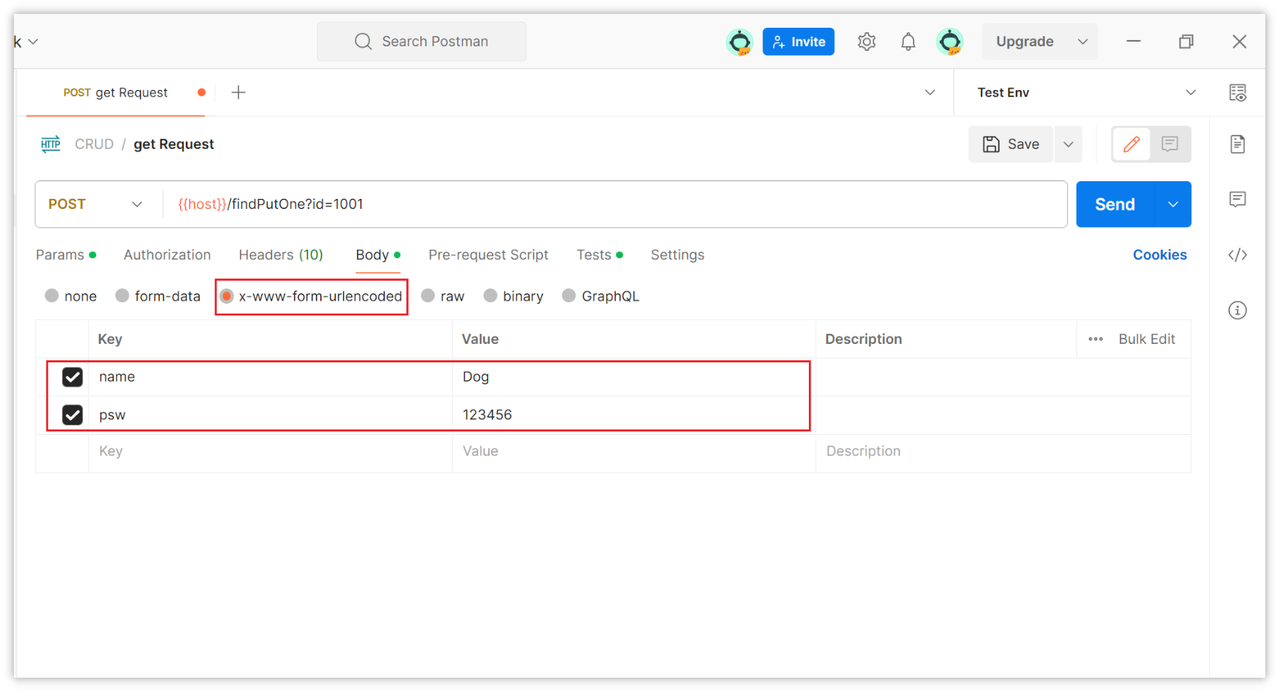The height and width of the screenshot is (697, 1280).
Task: Click the Save button
Action: [x=1011, y=145]
